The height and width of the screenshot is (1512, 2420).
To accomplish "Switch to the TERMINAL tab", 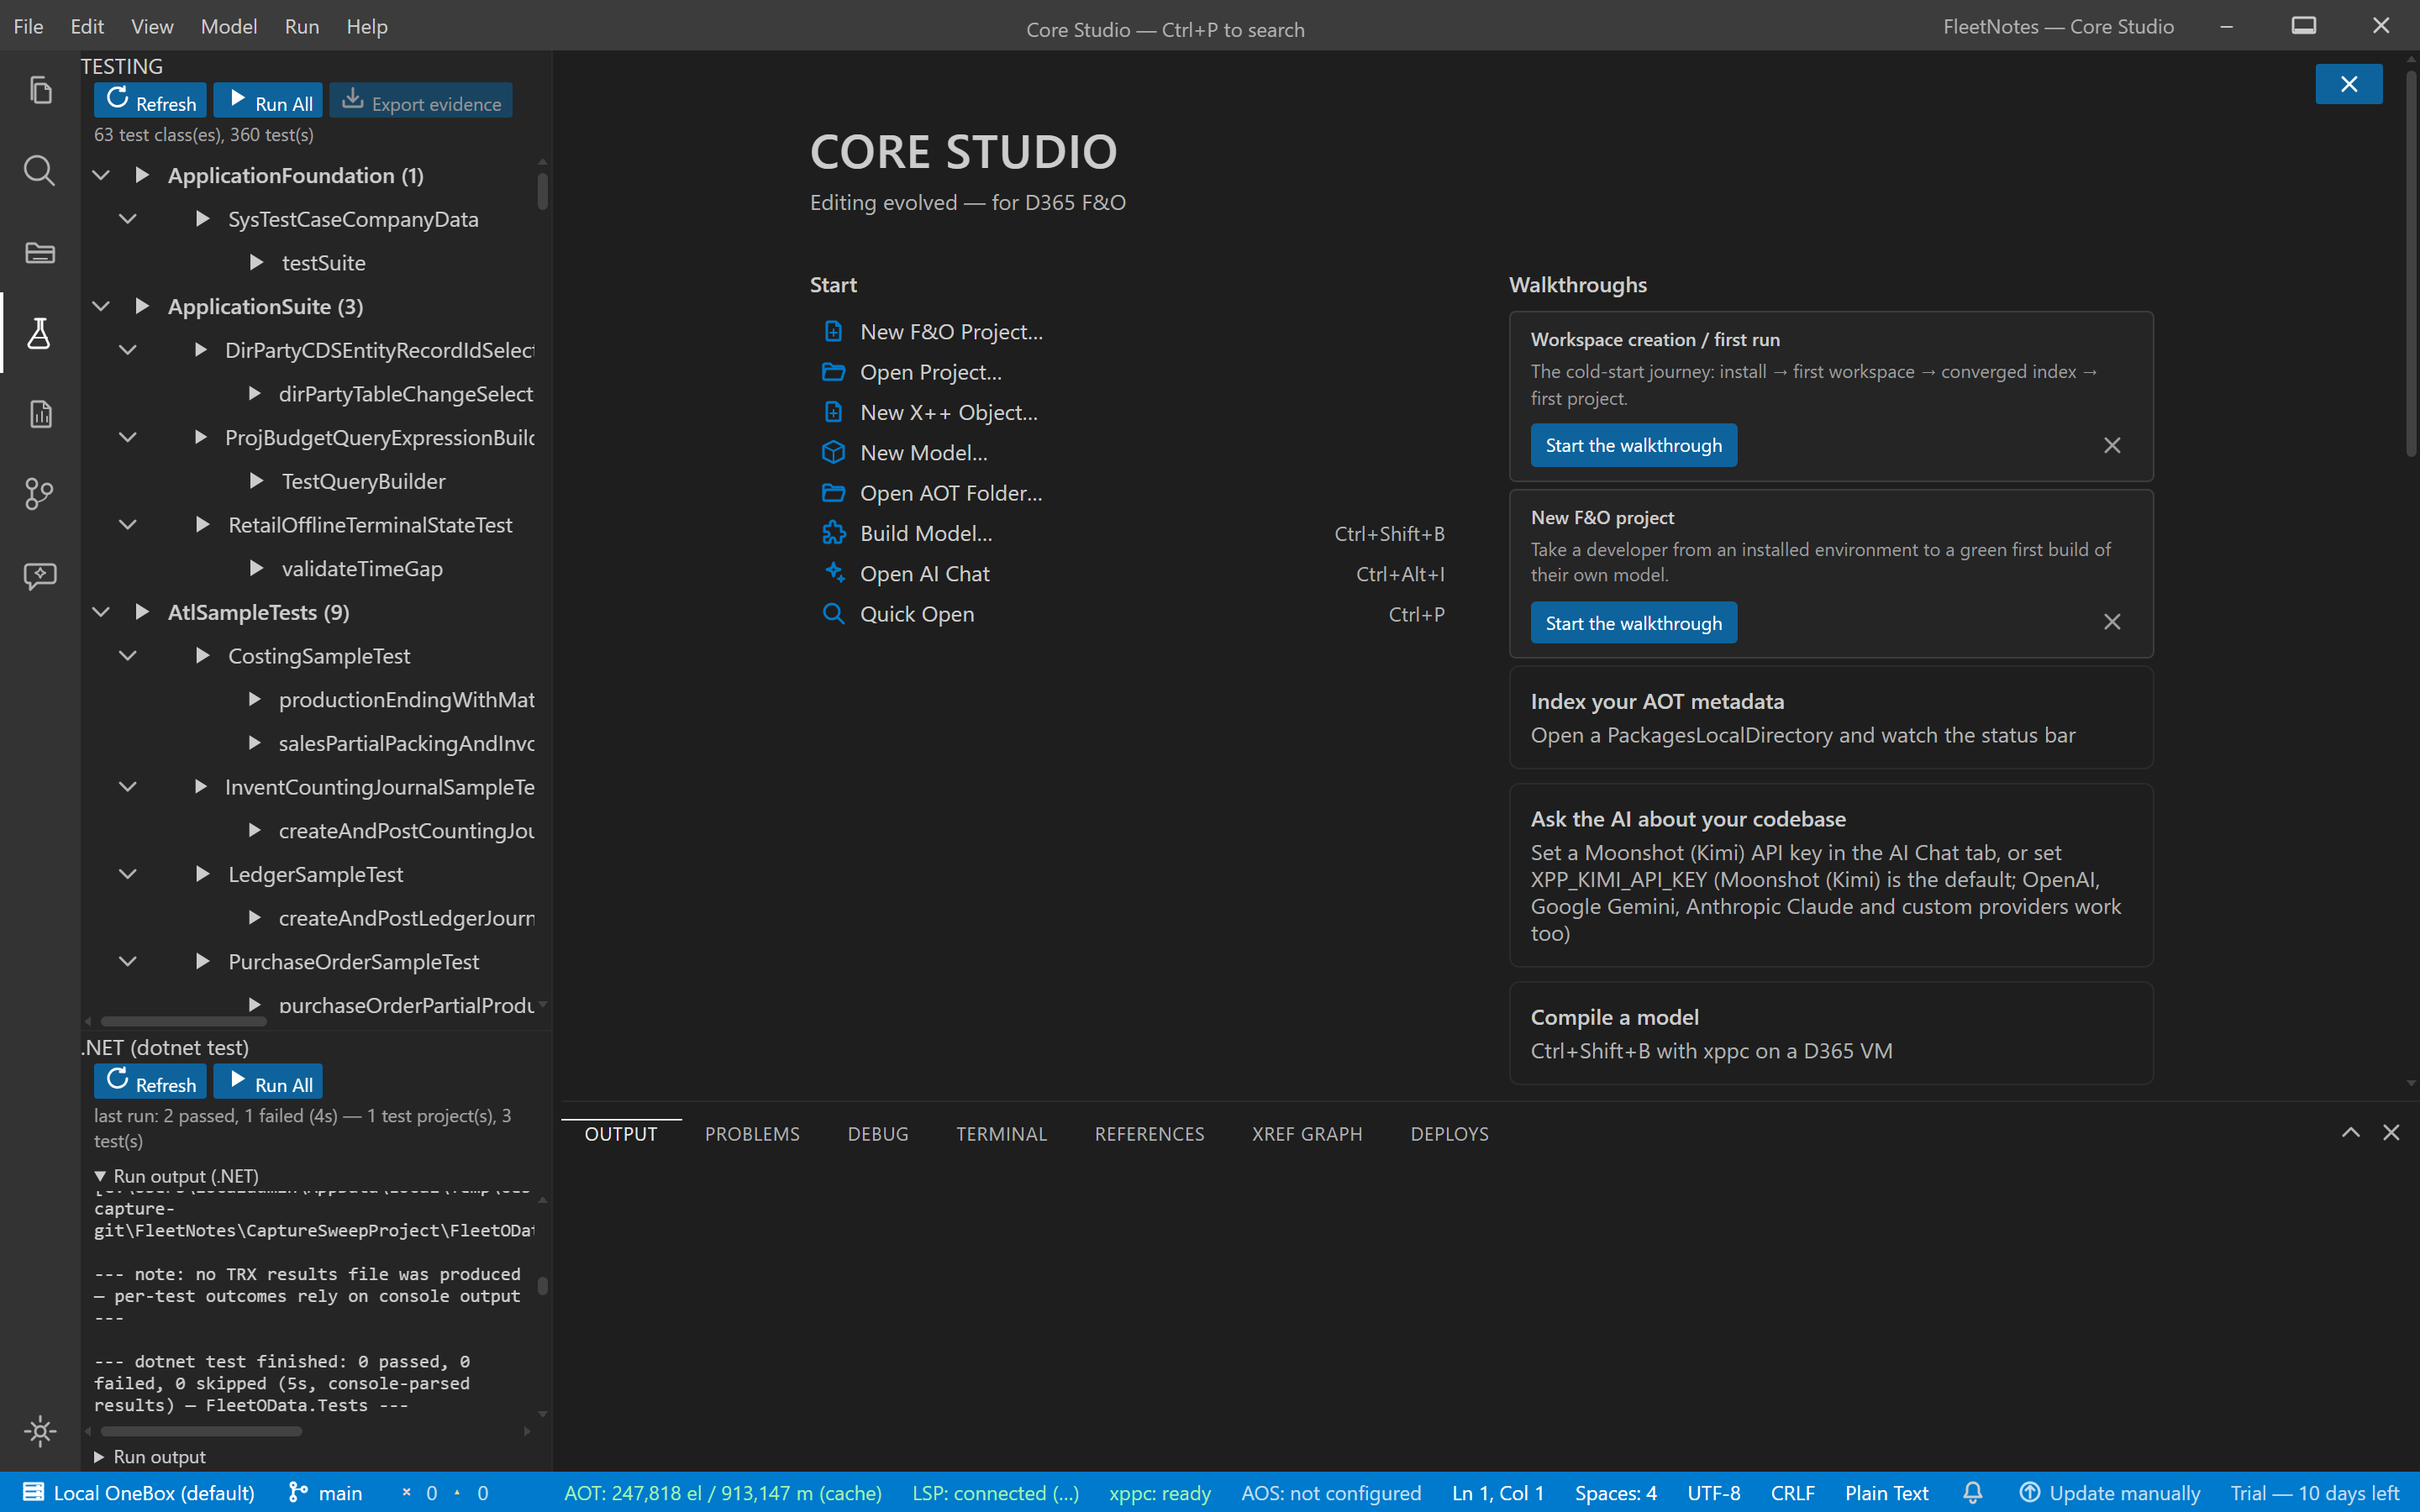I will [1001, 1133].
